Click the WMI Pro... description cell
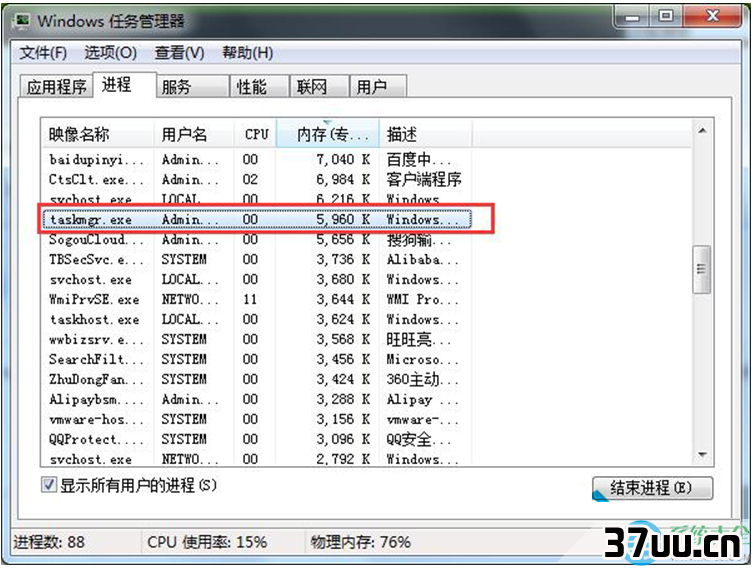The image size is (753, 568). (x=423, y=300)
